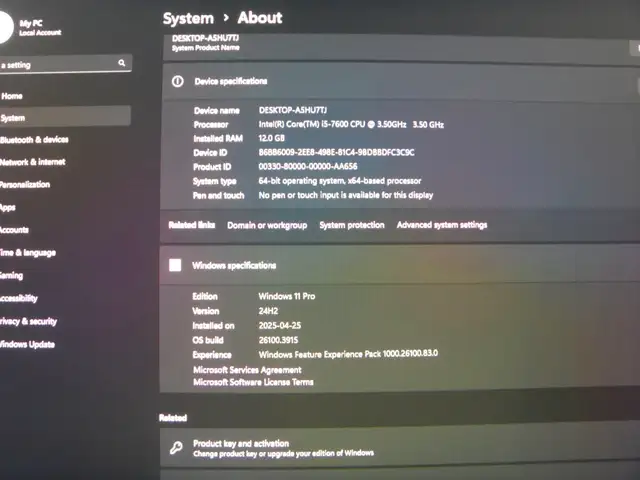
Task: Click the search magnifier icon
Action: point(122,63)
